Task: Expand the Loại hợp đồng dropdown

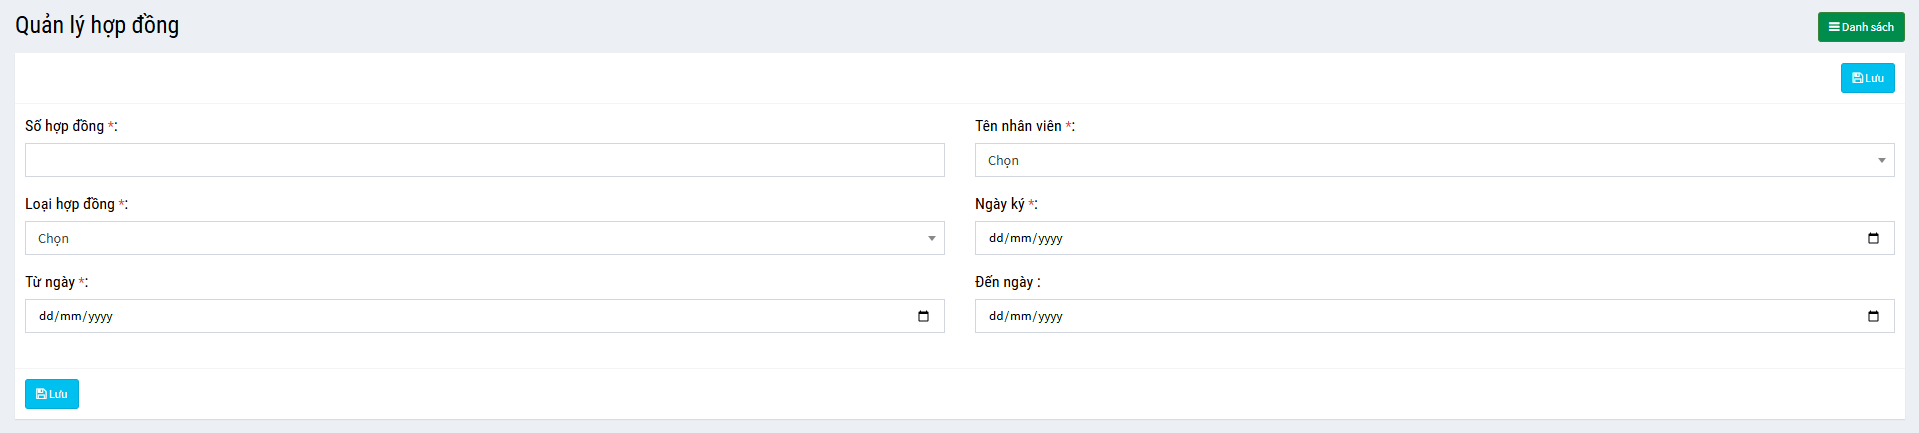Action: 484,238
